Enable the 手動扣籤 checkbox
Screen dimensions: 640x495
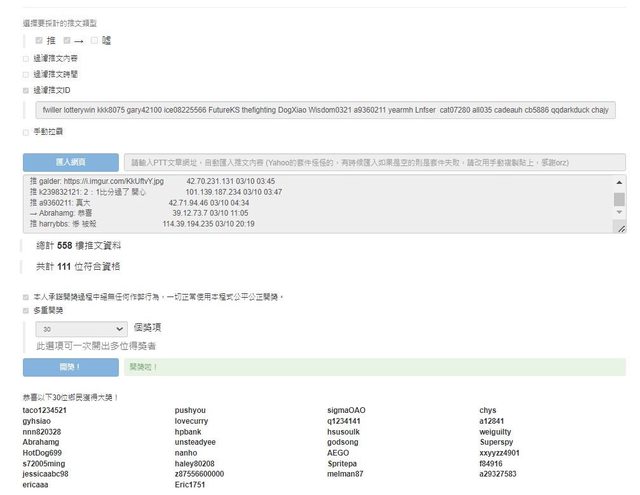[26, 131]
